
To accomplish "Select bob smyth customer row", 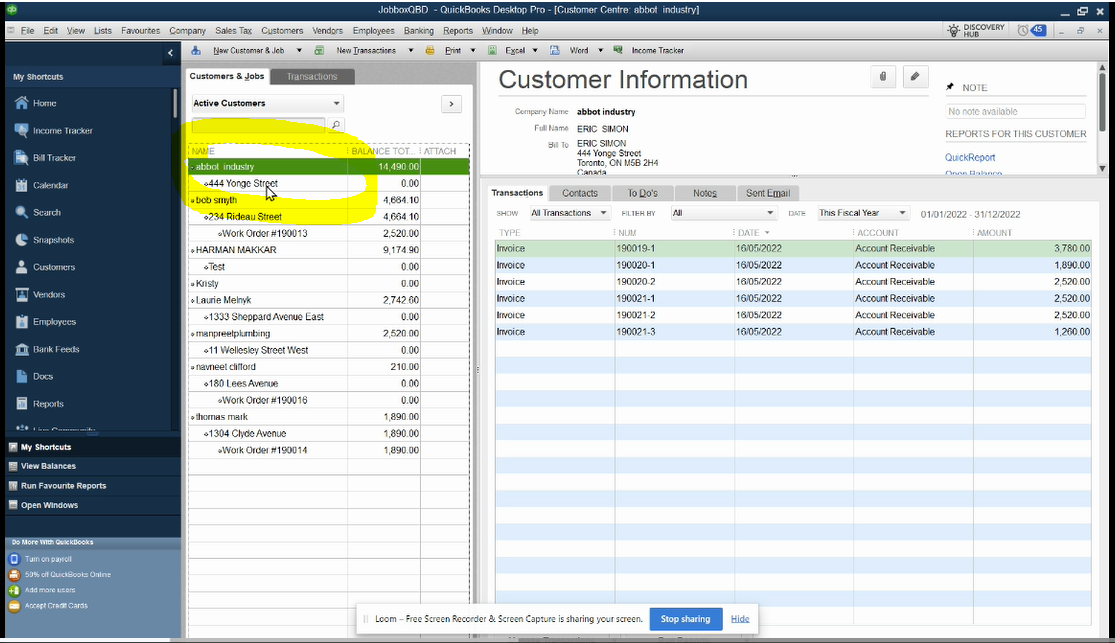I will point(328,200).
